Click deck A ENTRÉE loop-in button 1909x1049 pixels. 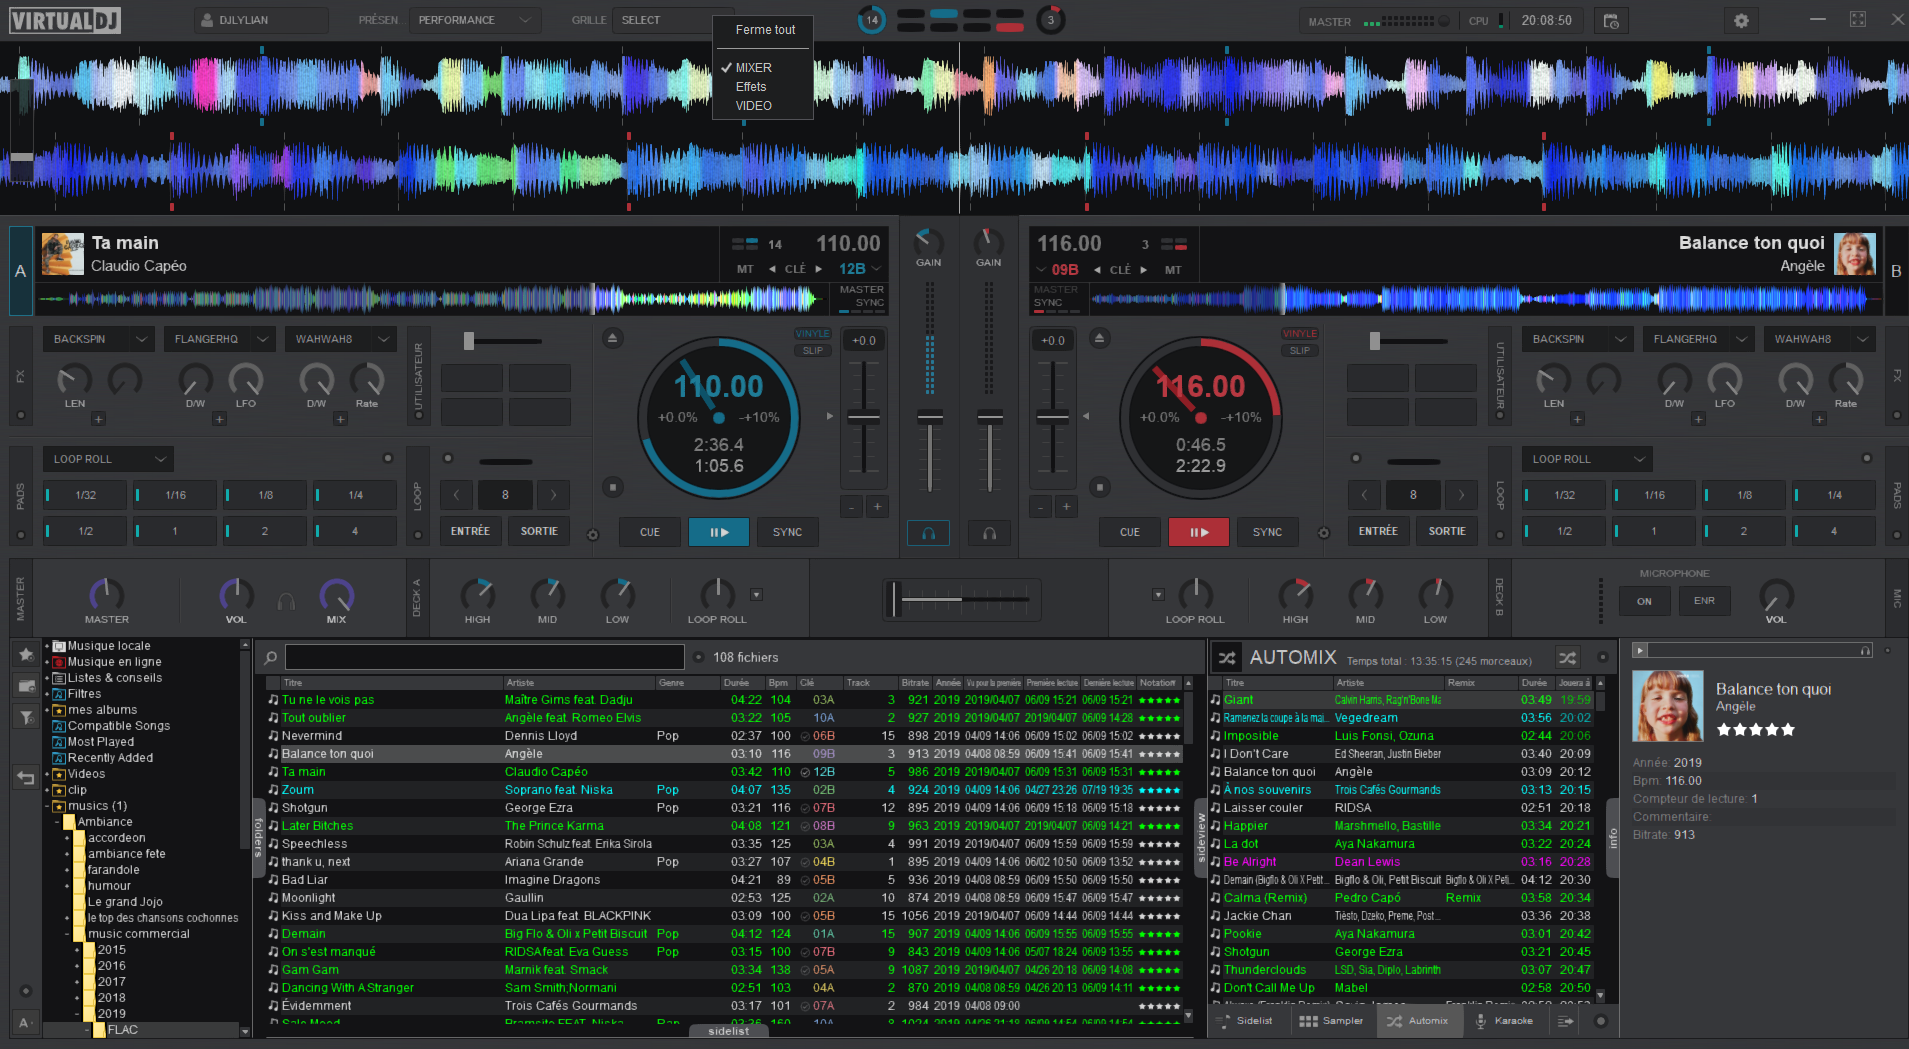pyautogui.click(x=470, y=531)
